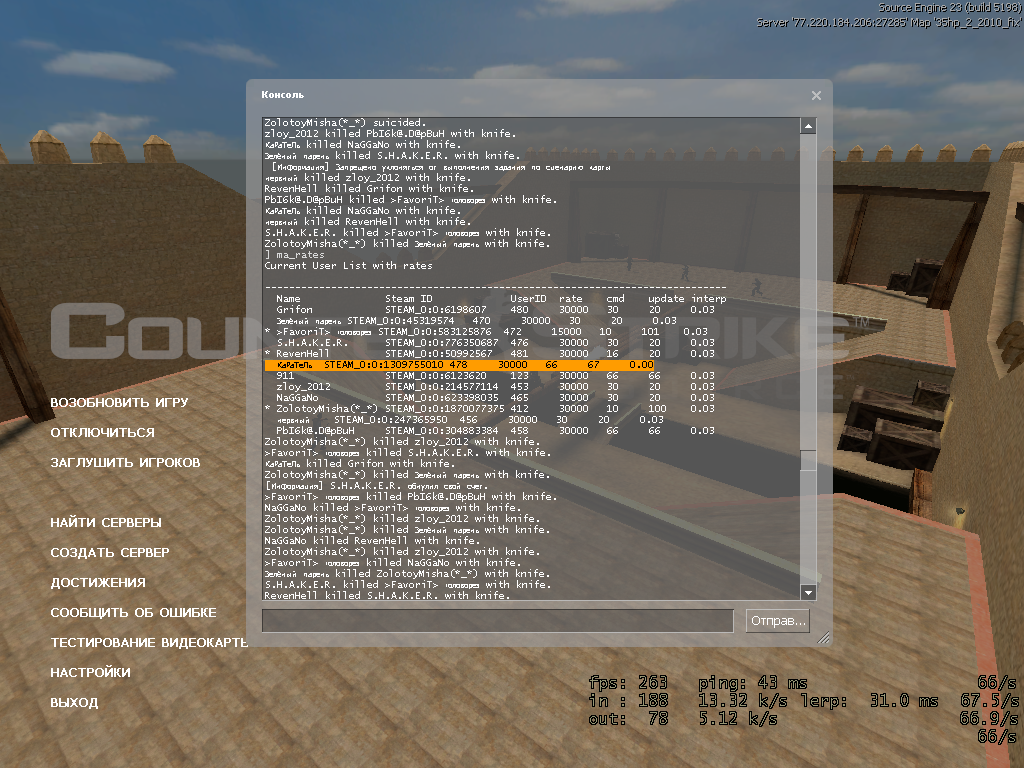Viewport: 1024px width, 768px height.
Task: Click the "Source Engine 23 (build 5198)" text
Action: (x=949, y=8)
